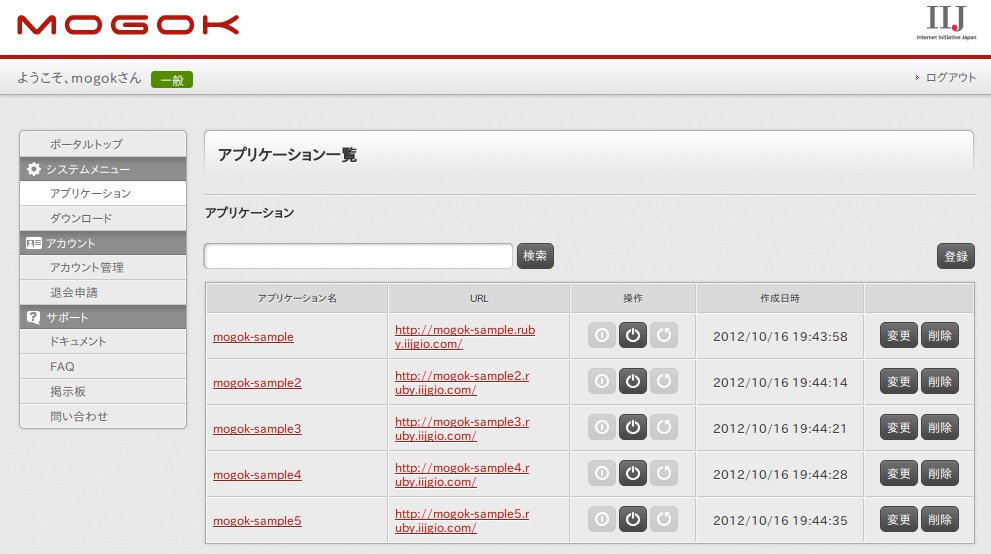Open 退会申請 menu item
Screen dimensions: 991x554
(x=103, y=292)
